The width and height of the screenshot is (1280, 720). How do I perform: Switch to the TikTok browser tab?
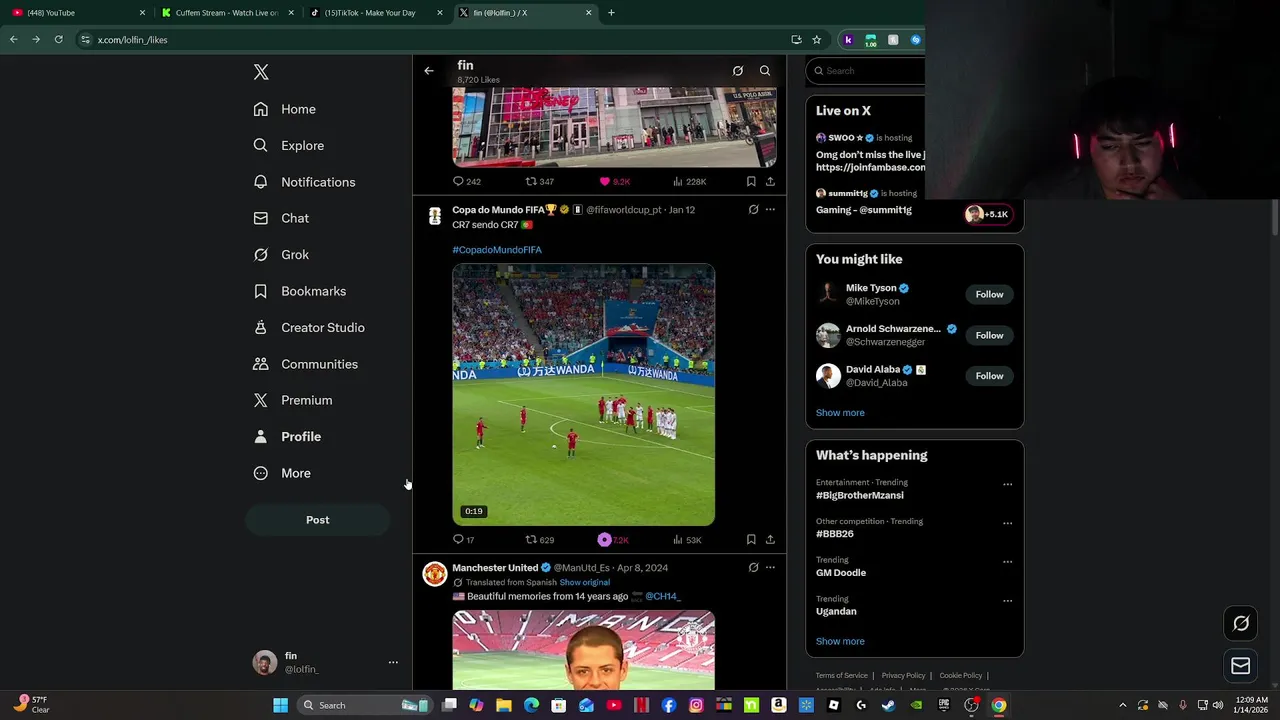point(376,13)
